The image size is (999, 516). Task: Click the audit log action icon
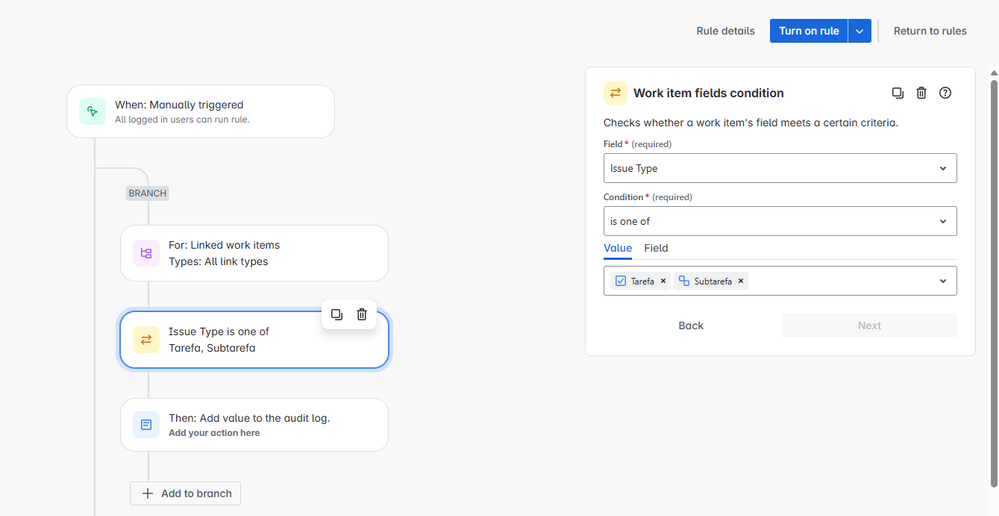[x=146, y=425]
